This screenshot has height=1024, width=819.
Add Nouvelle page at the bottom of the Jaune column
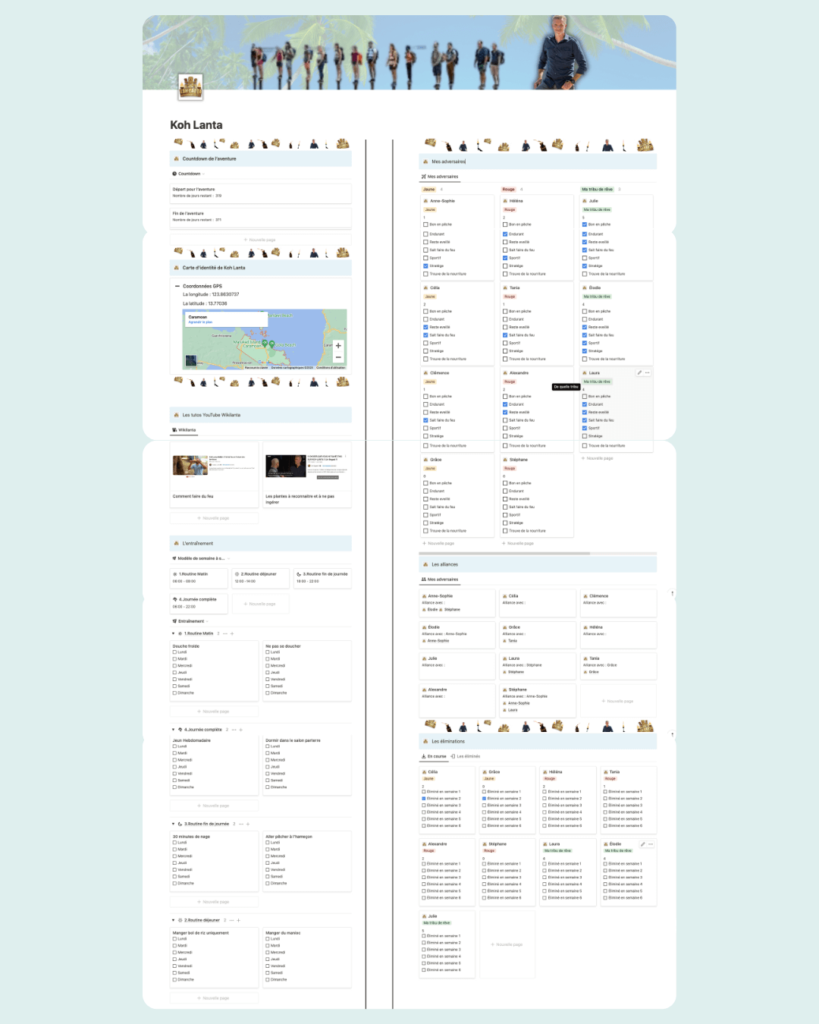point(438,543)
